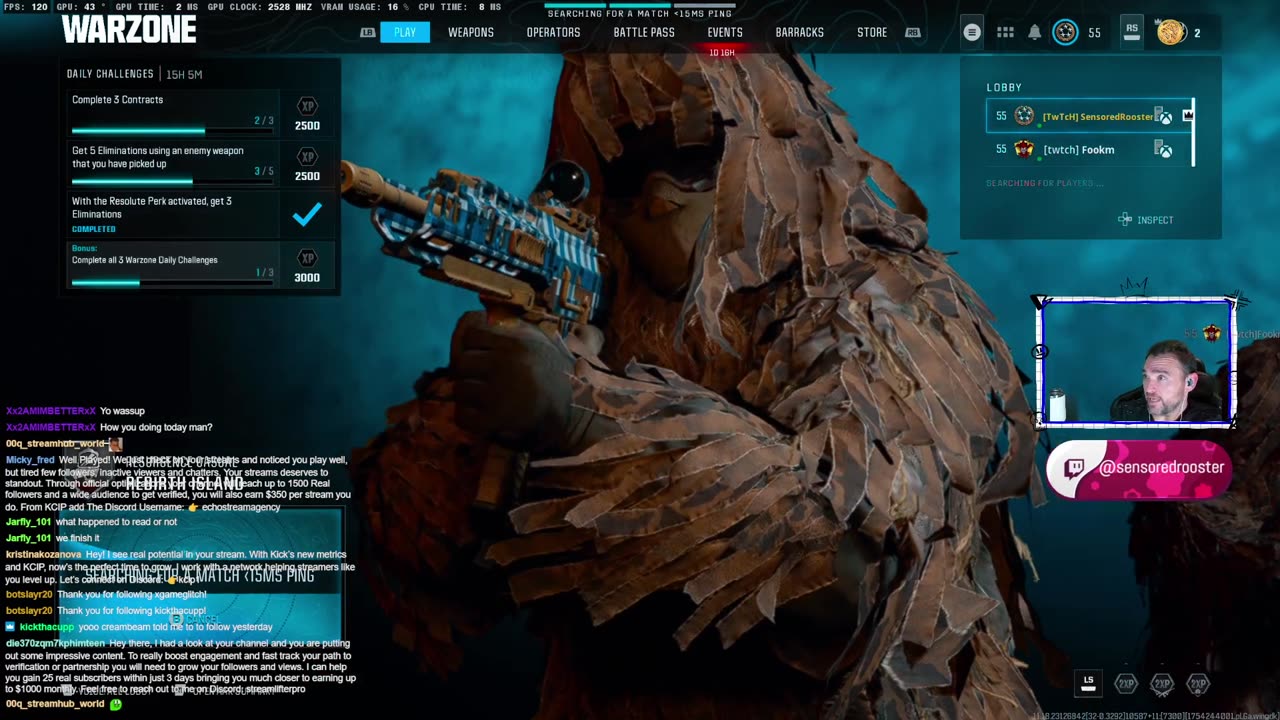Go to the Battle Pass tab
1280x720 pixels.
644,32
